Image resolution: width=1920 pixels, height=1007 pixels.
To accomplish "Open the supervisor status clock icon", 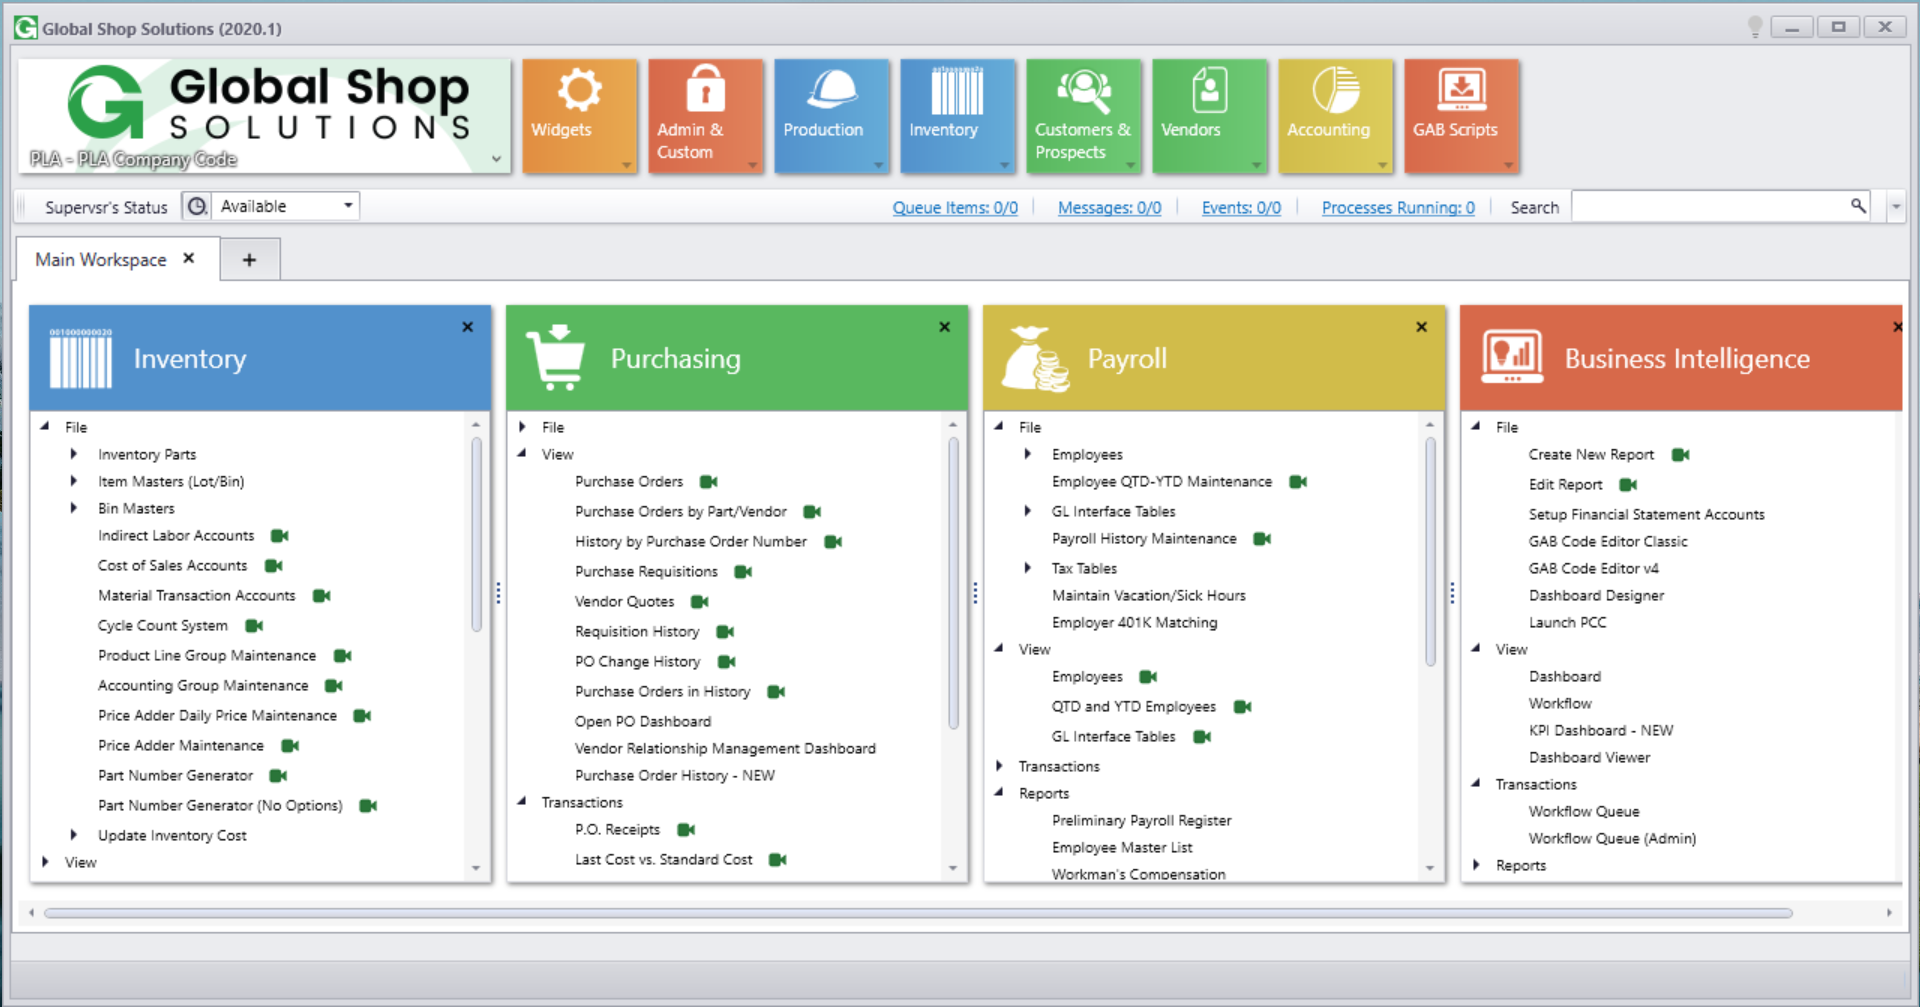I will click(x=196, y=206).
